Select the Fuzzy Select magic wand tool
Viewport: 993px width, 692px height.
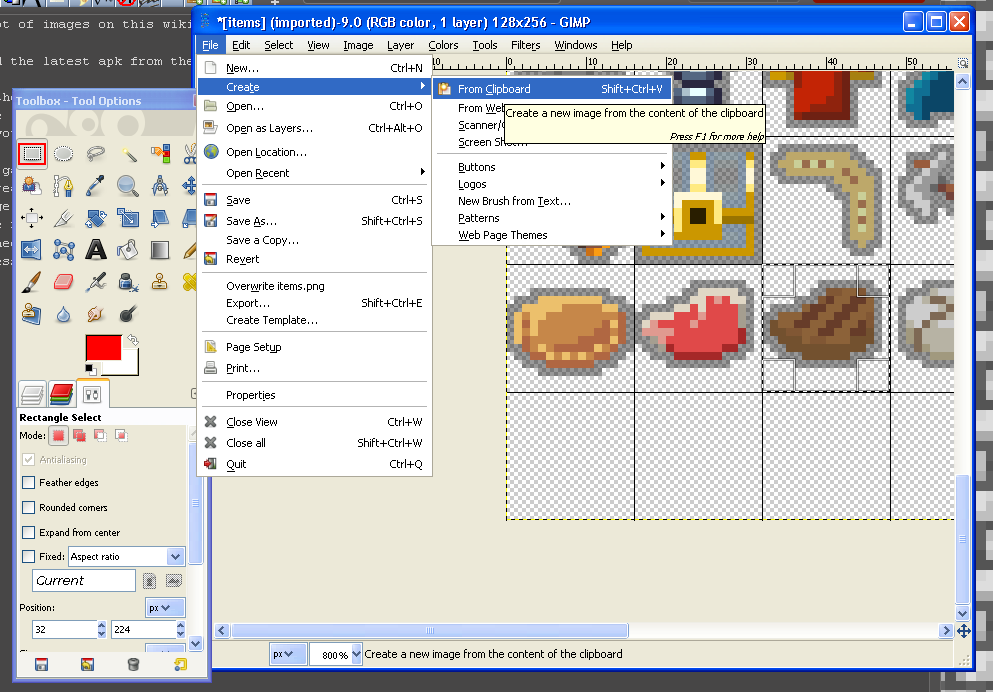click(x=128, y=154)
